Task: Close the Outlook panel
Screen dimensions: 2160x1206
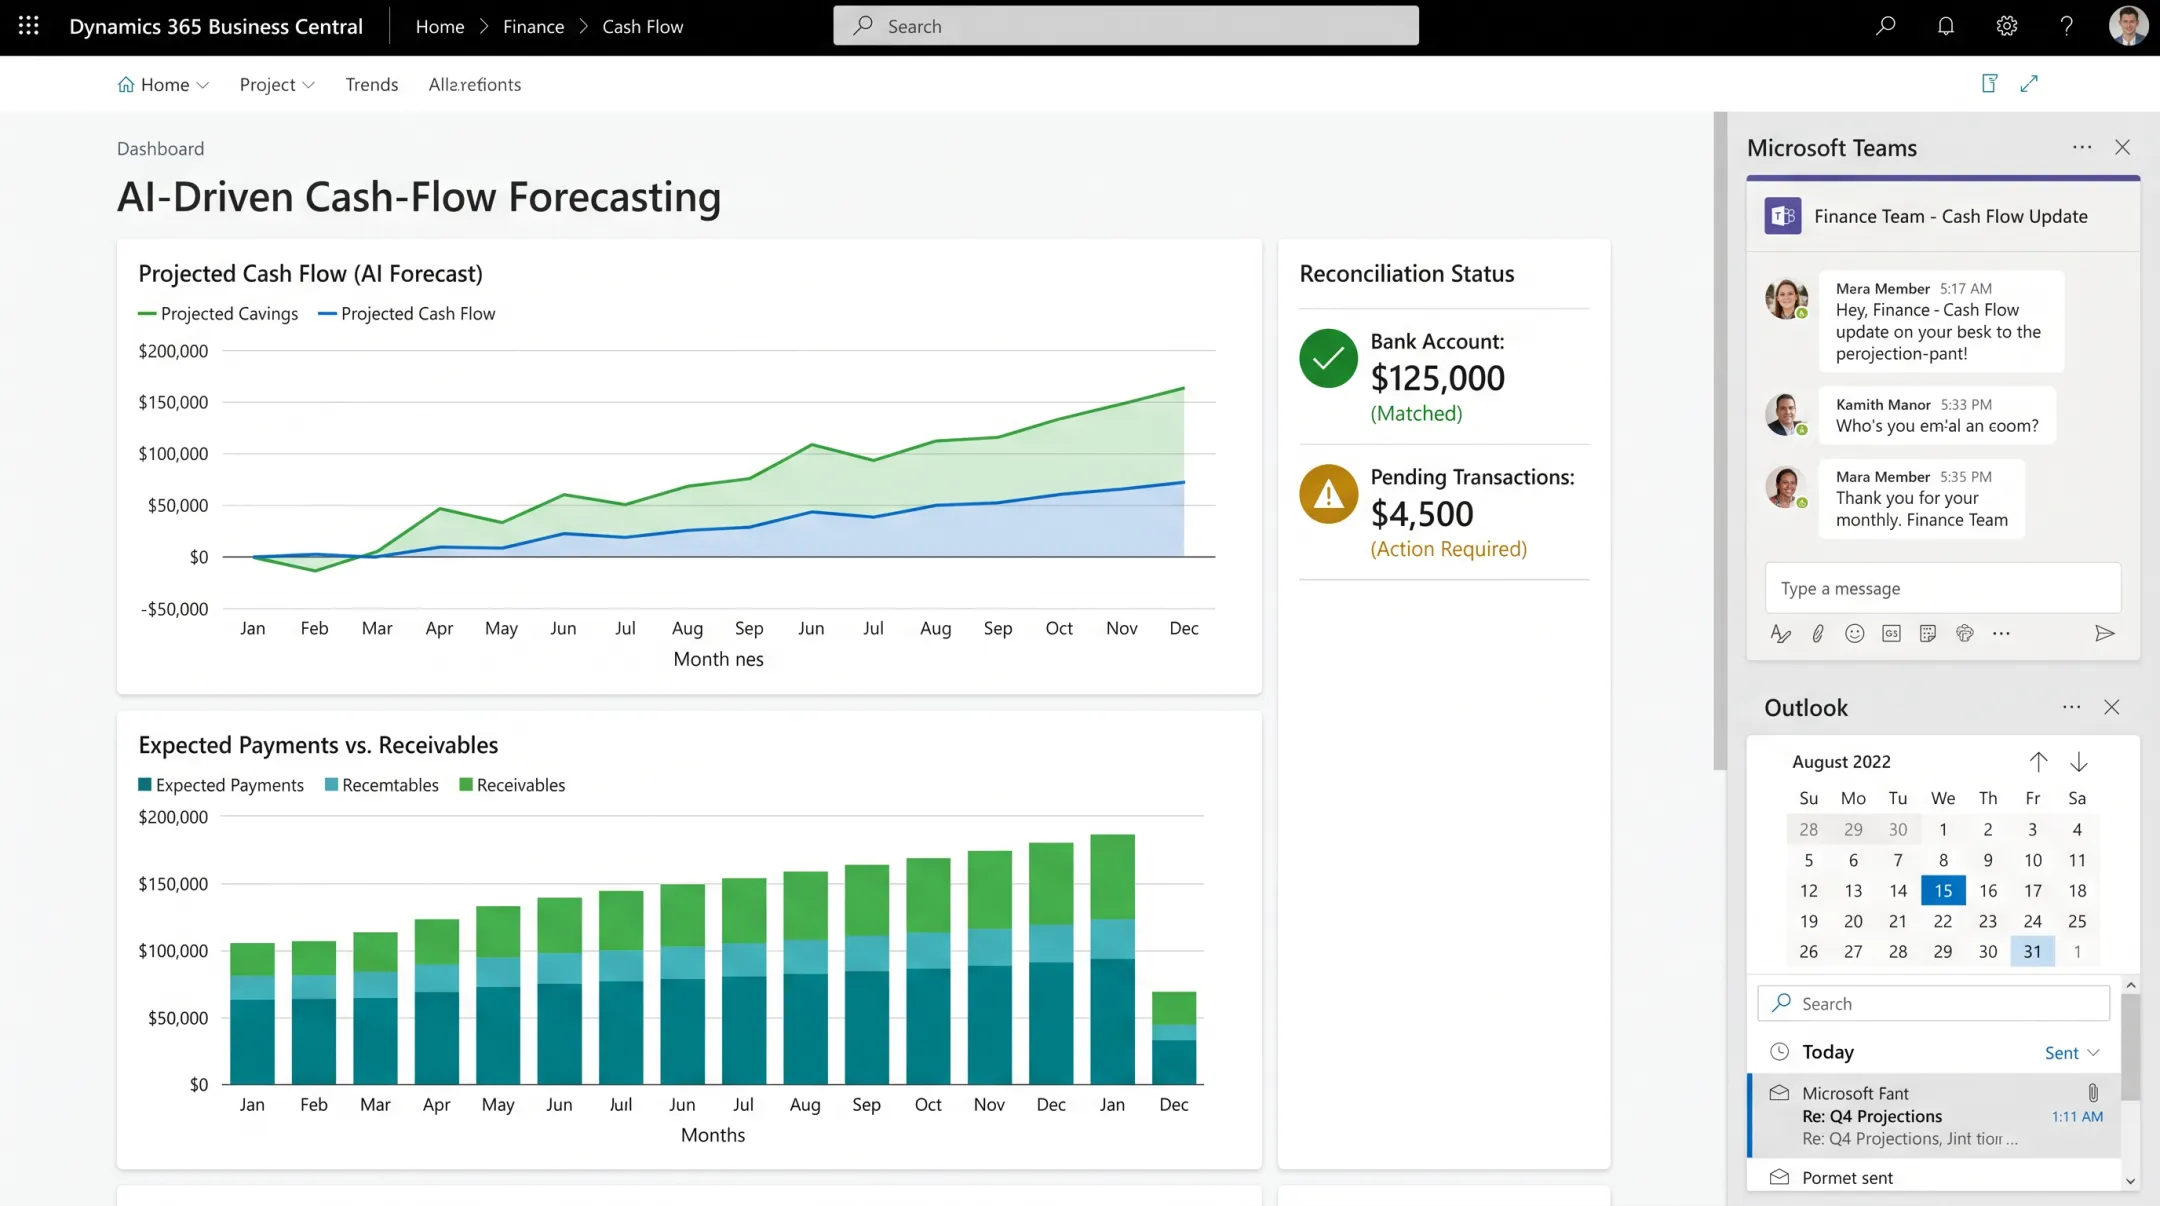Action: click(2111, 707)
